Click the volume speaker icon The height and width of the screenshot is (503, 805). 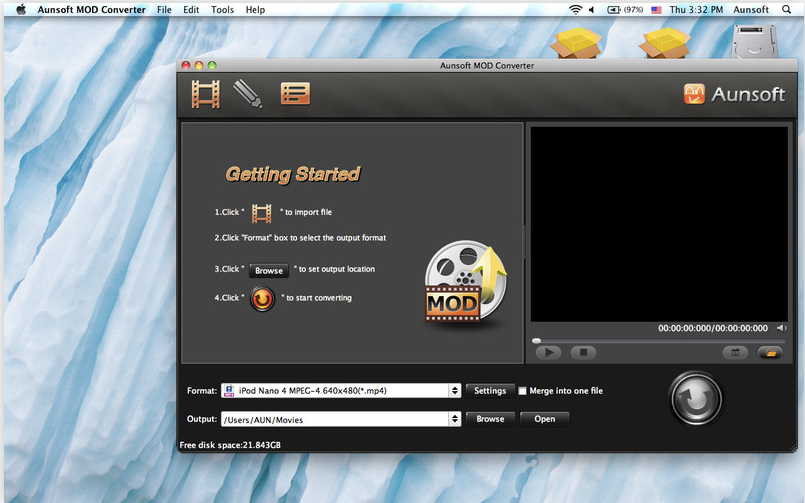pos(779,328)
